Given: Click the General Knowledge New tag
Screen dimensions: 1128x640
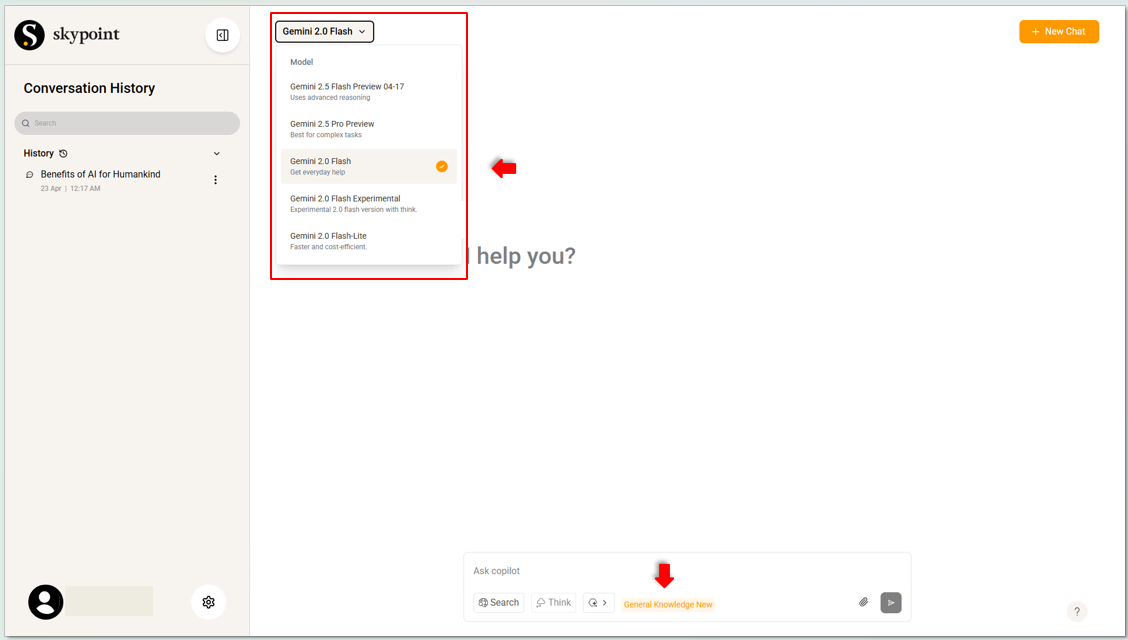Looking at the screenshot, I should (668, 604).
